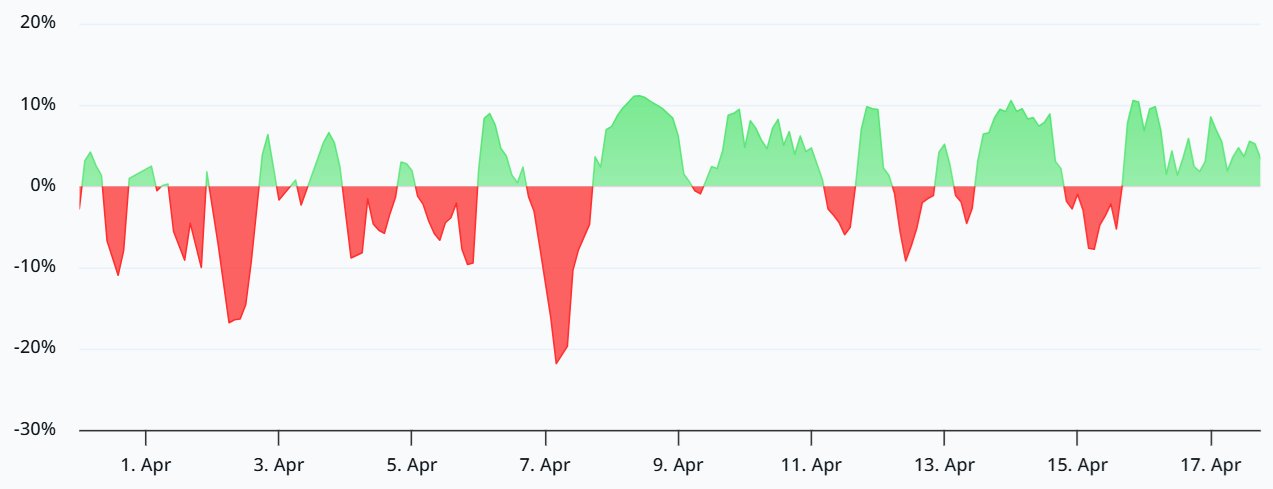Click the 20% y-axis label
This screenshot has width=1273, height=489.
click(37, 23)
